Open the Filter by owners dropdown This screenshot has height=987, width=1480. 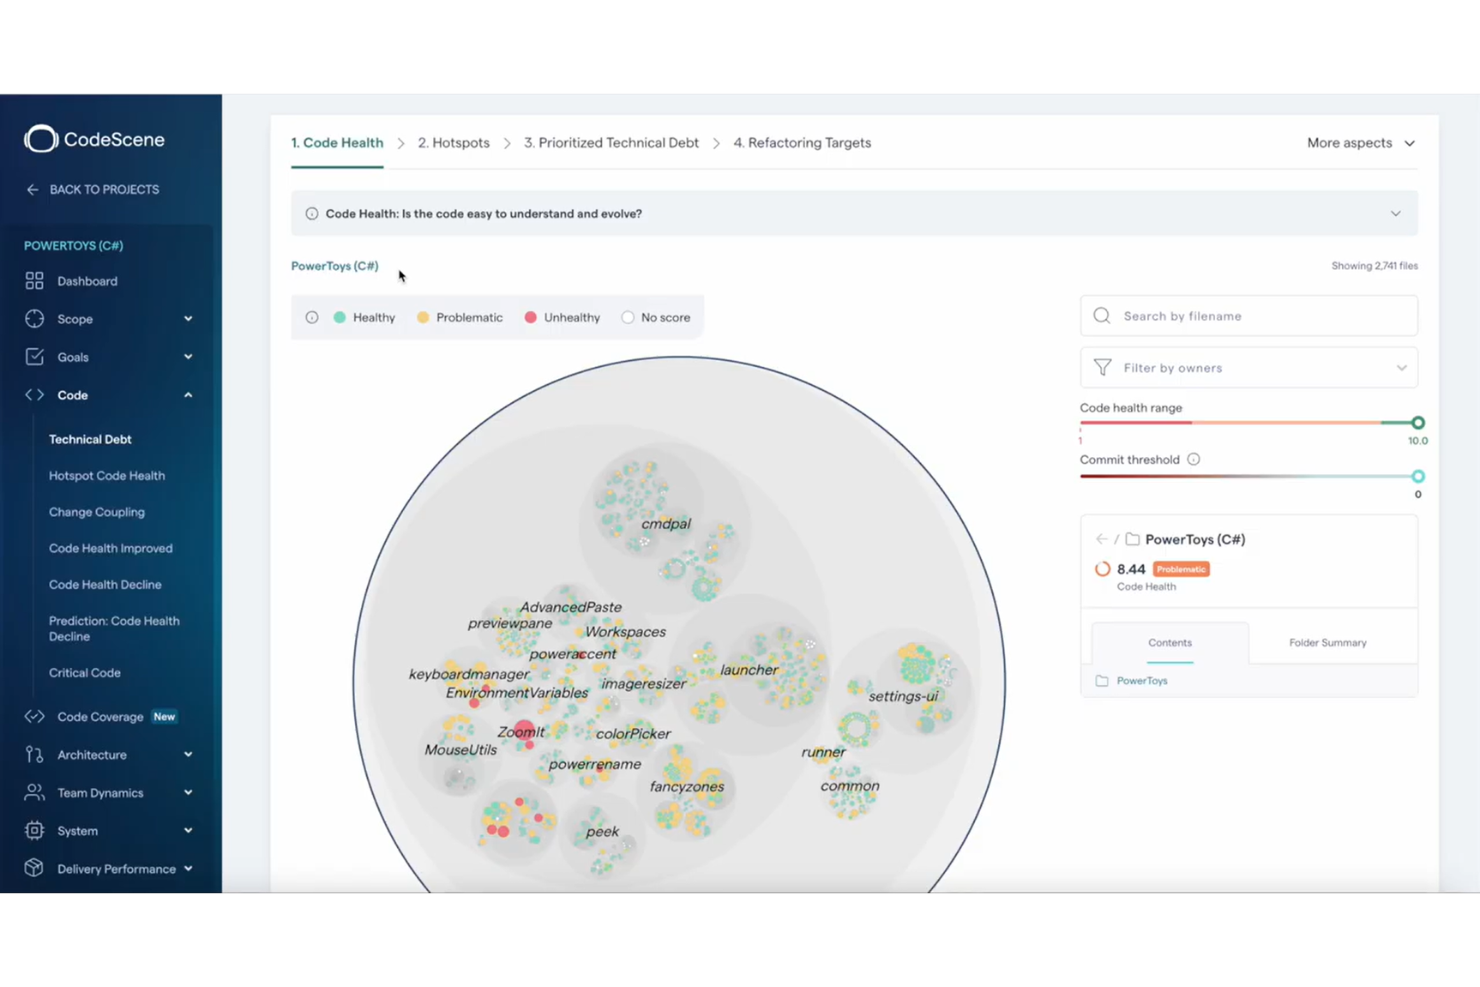coord(1248,368)
